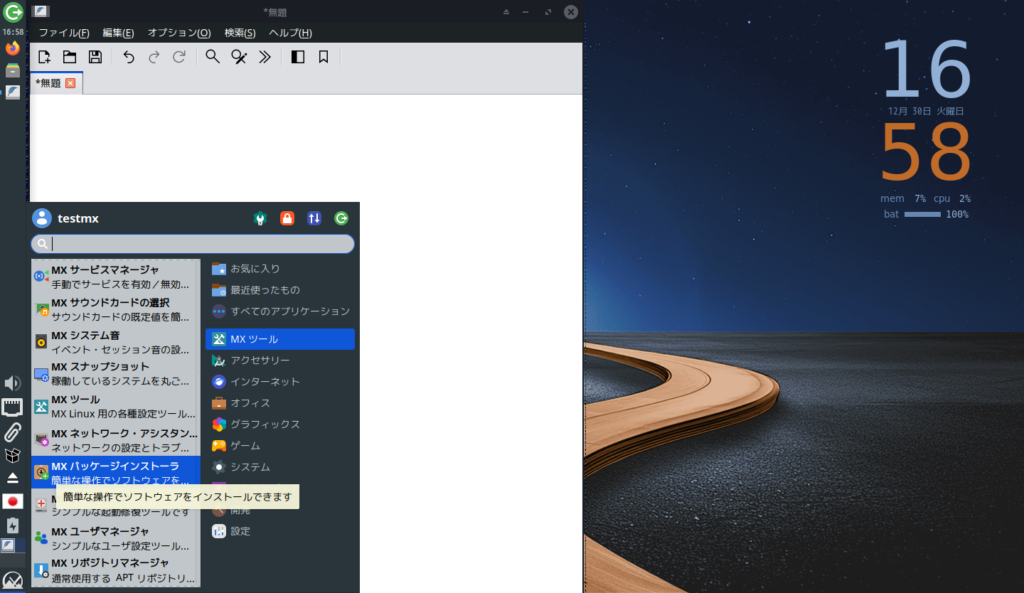Click the green log out icon in the menu header
Viewport: 1024px width, 593px height.
click(341, 218)
